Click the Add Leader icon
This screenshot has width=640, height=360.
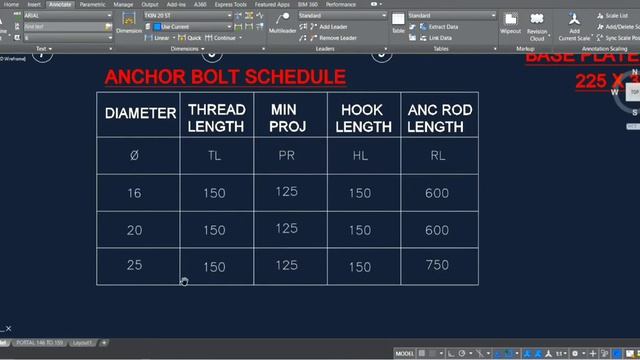313,27
